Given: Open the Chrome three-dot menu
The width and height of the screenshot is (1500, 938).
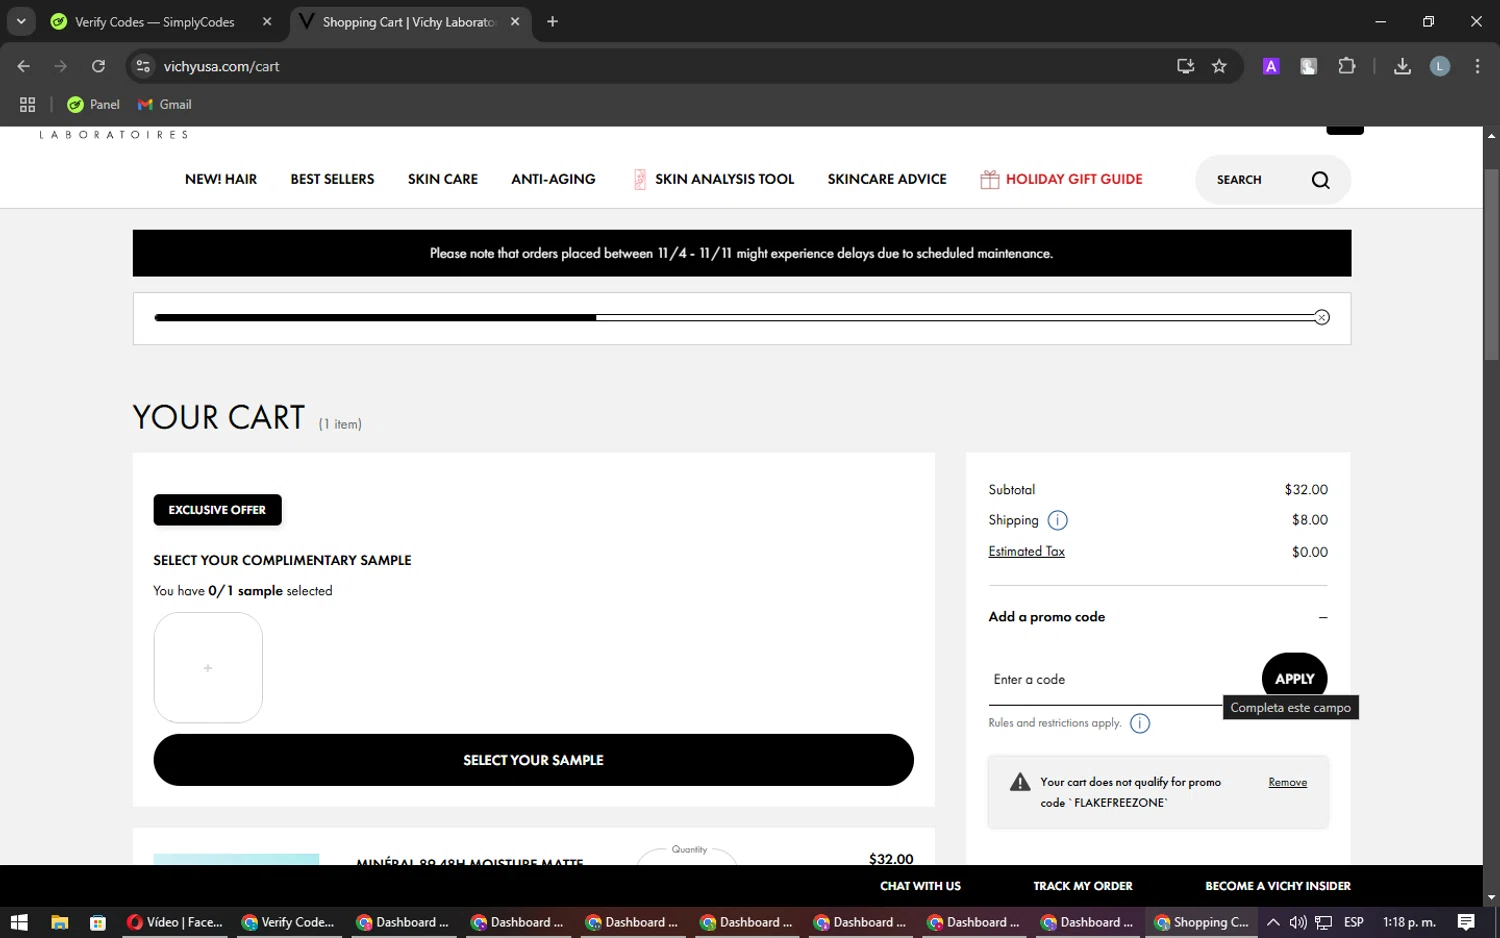Looking at the screenshot, I should point(1477,66).
